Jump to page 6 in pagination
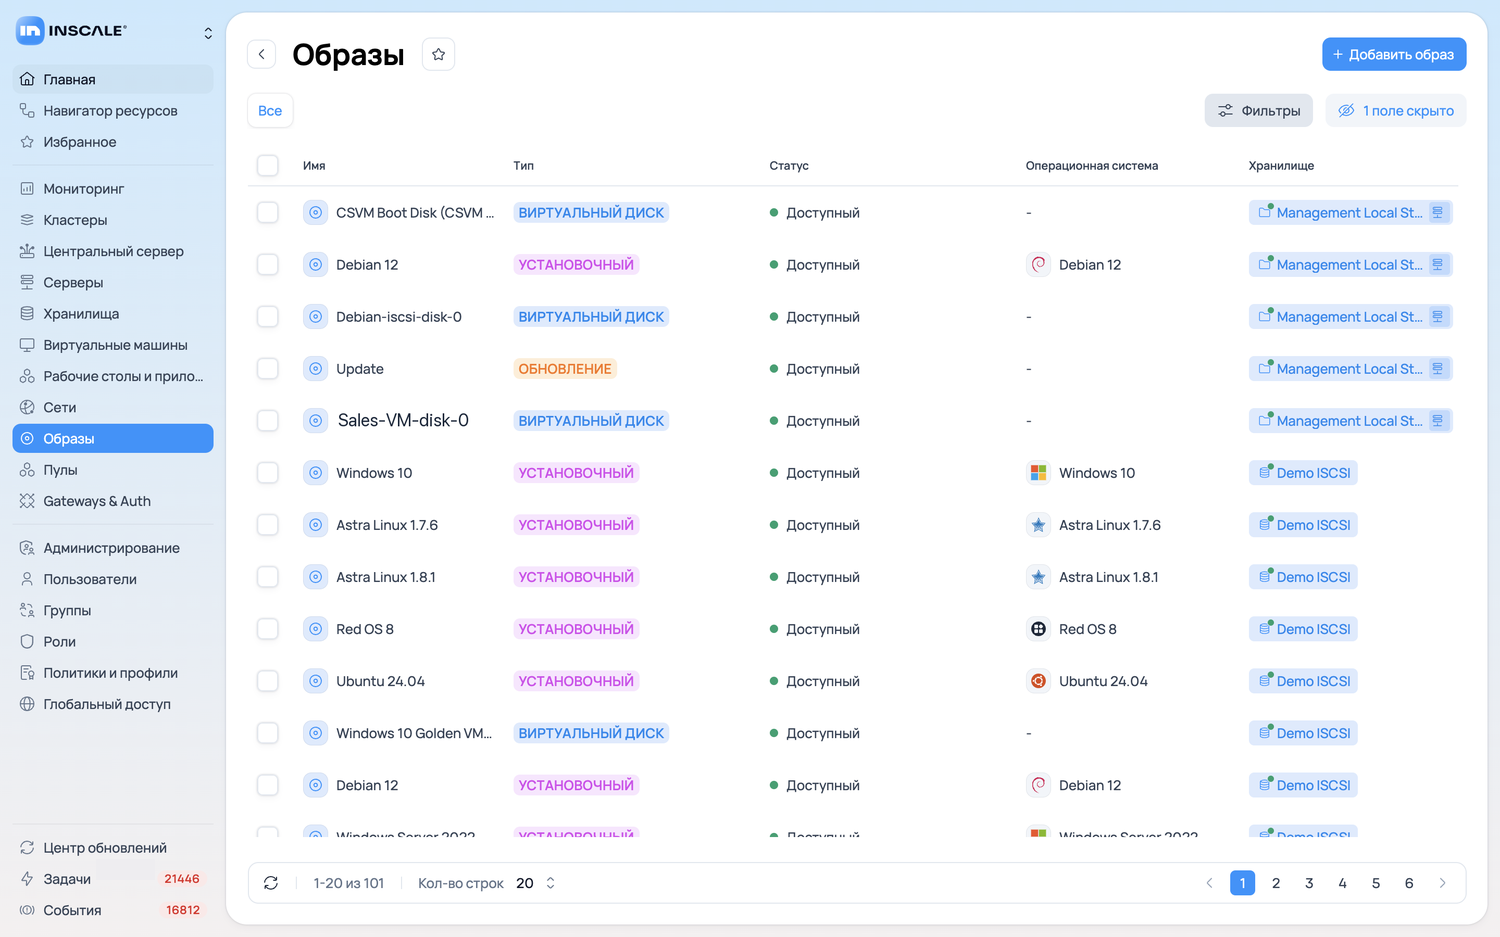 pyautogui.click(x=1409, y=883)
